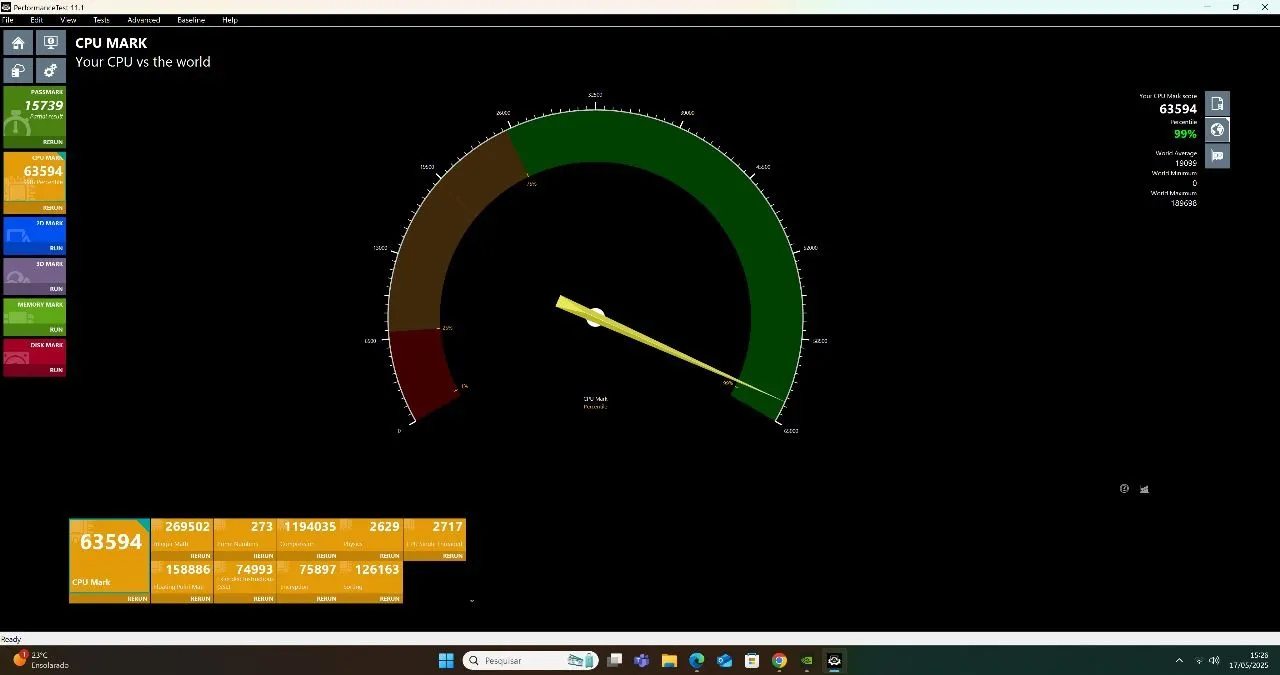Open the Baseline menu
The height and width of the screenshot is (675, 1280).
[191, 20]
